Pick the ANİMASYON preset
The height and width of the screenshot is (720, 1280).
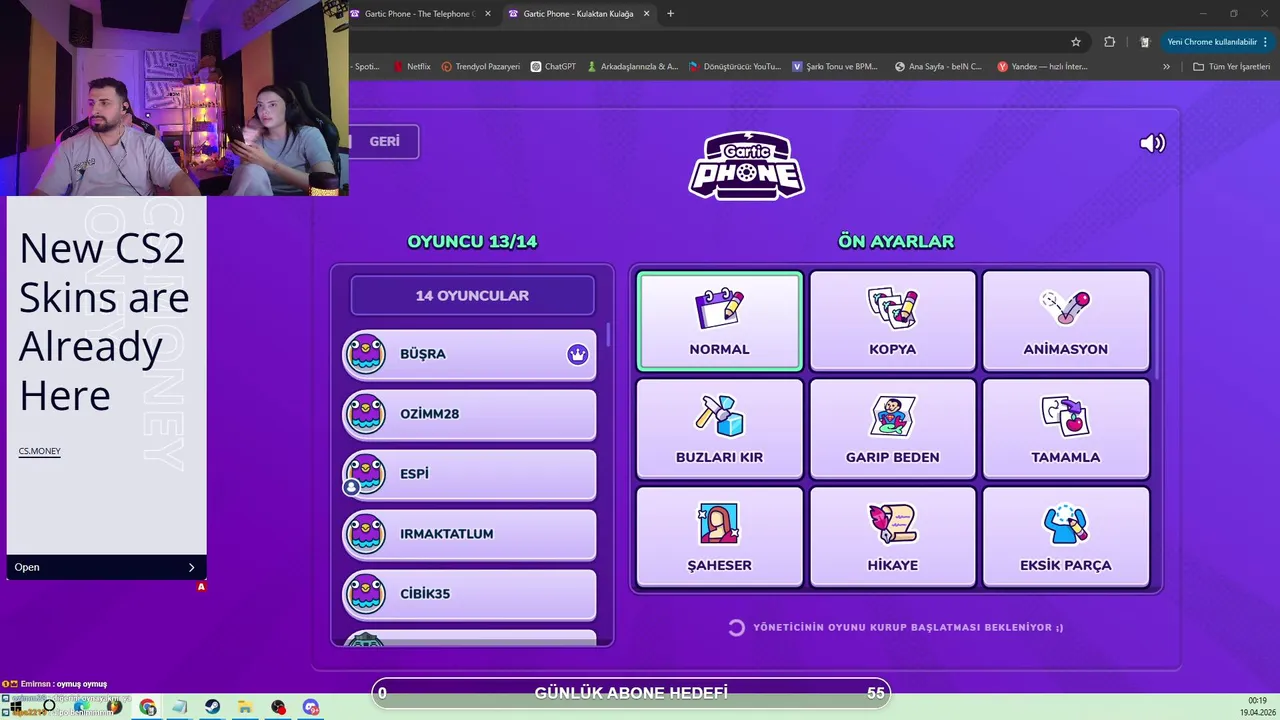click(x=1065, y=321)
